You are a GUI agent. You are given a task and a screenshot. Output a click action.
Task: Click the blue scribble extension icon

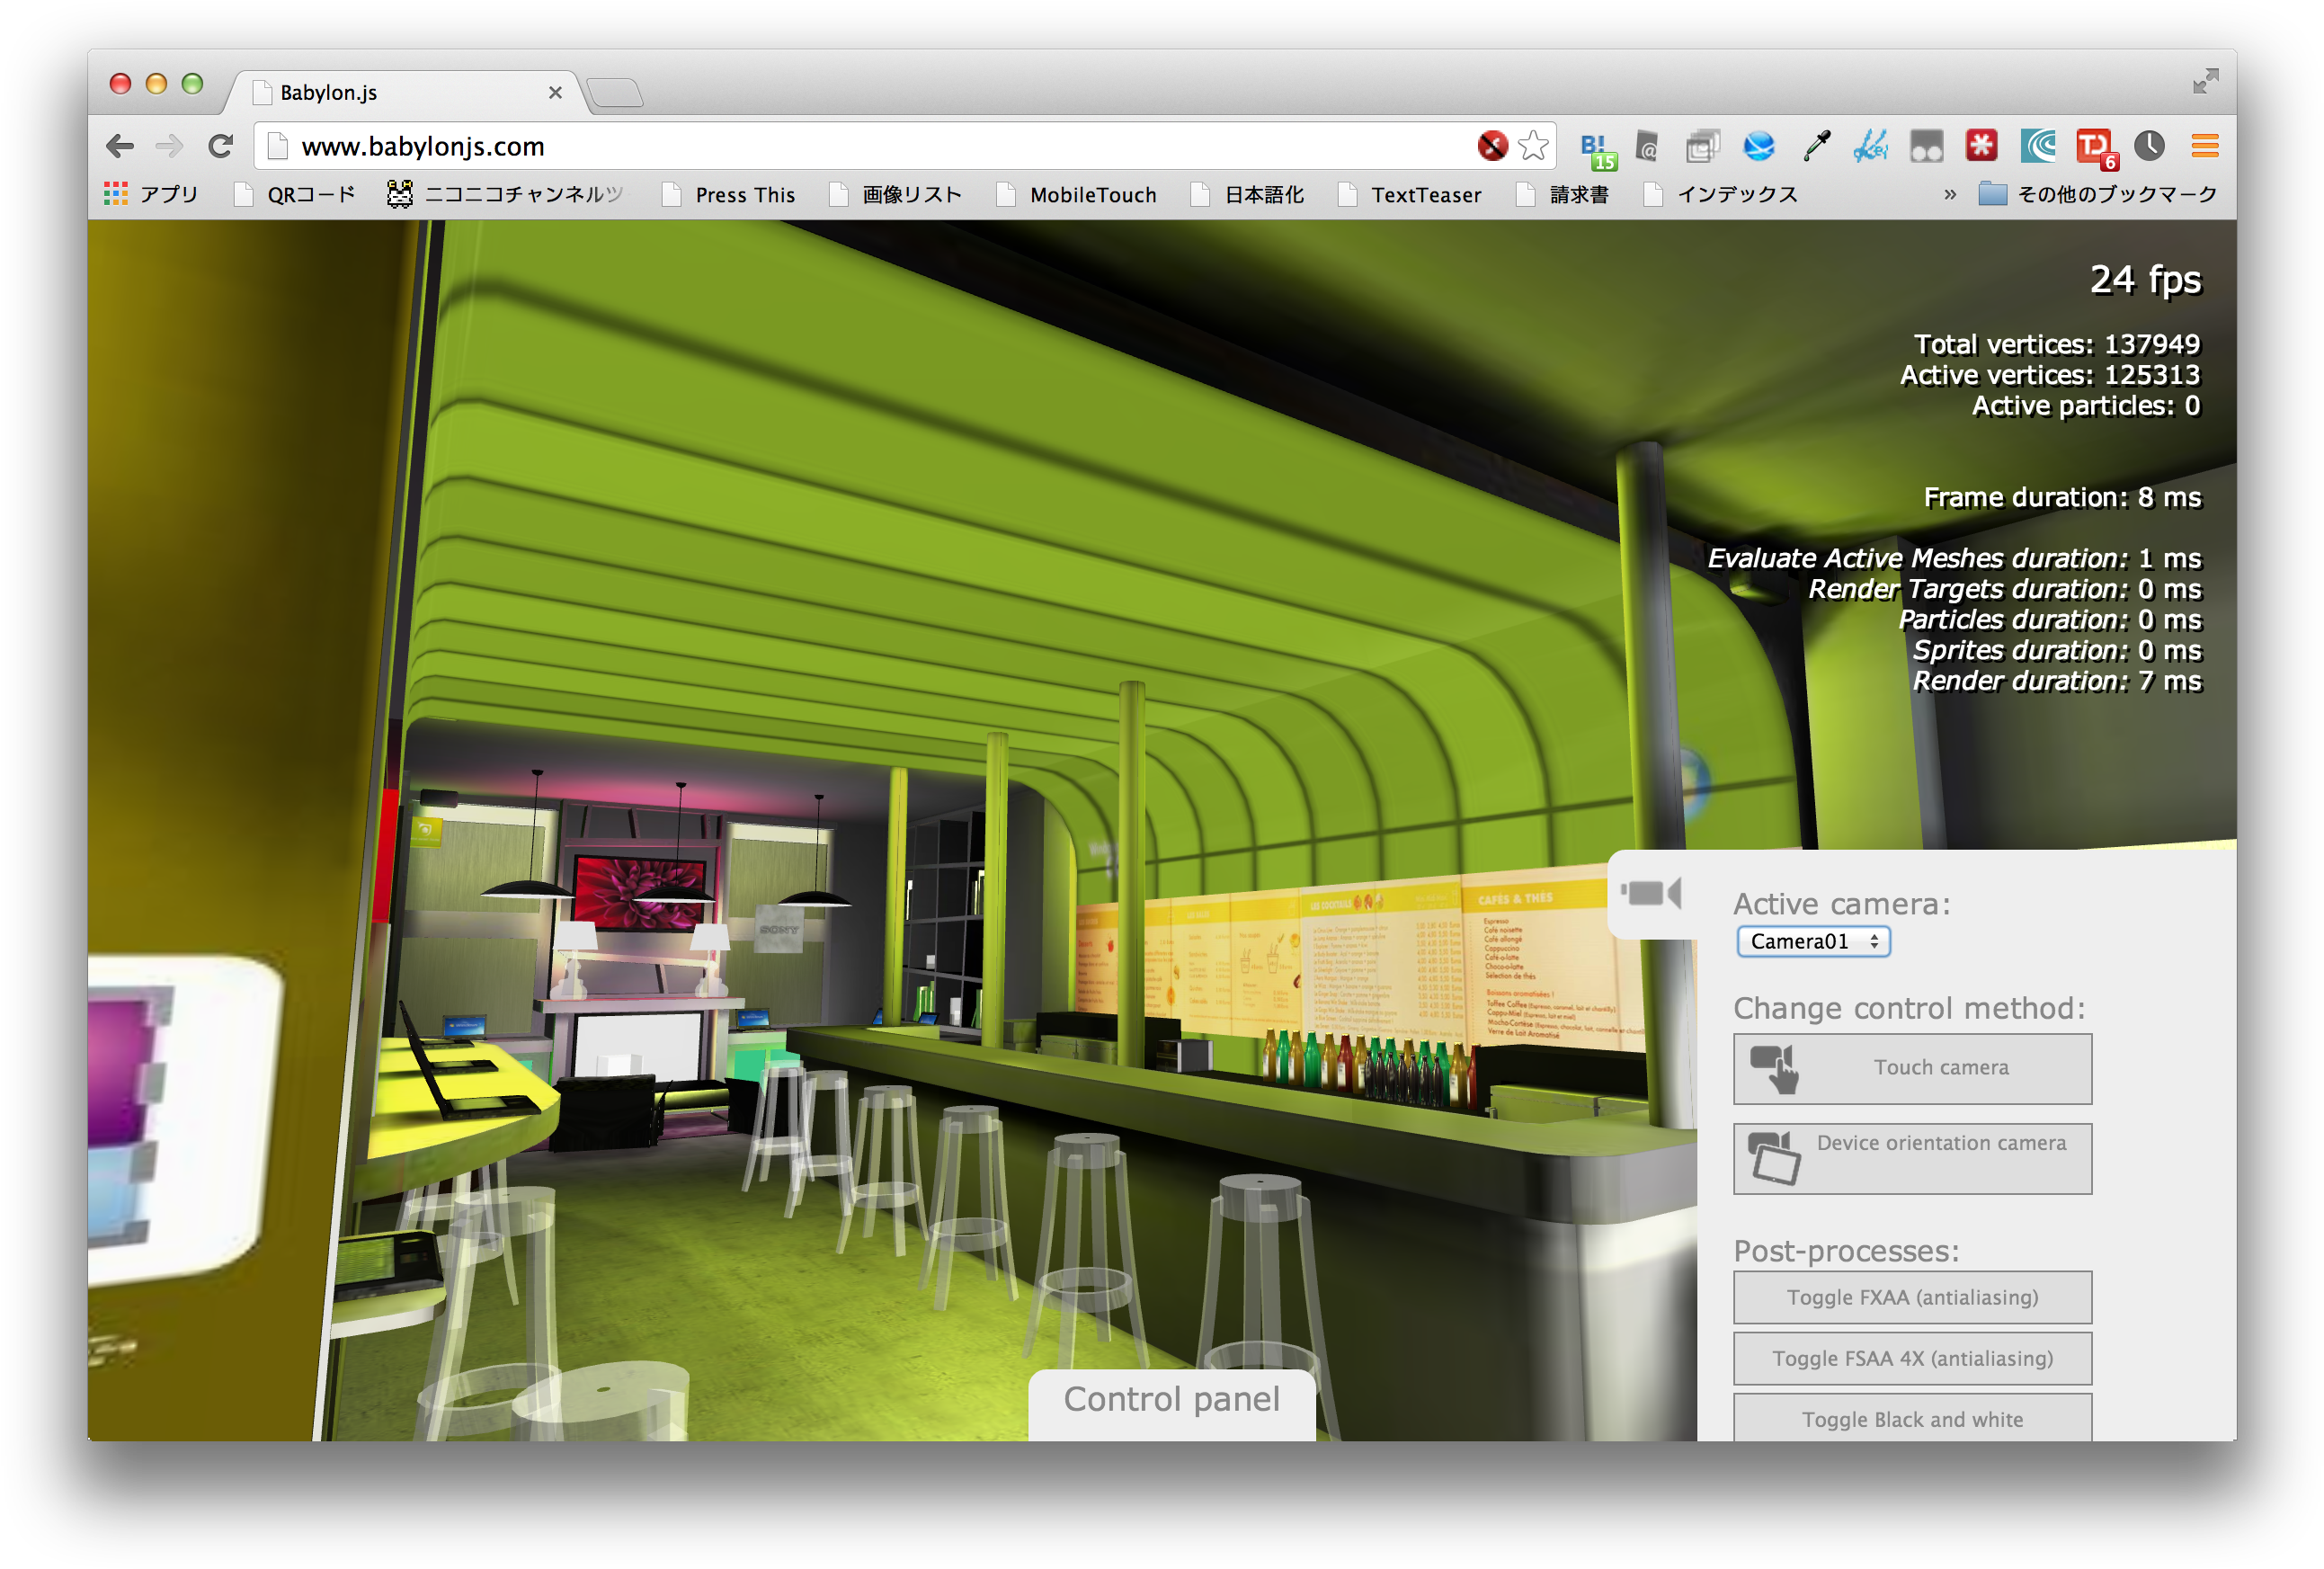tap(1870, 147)
